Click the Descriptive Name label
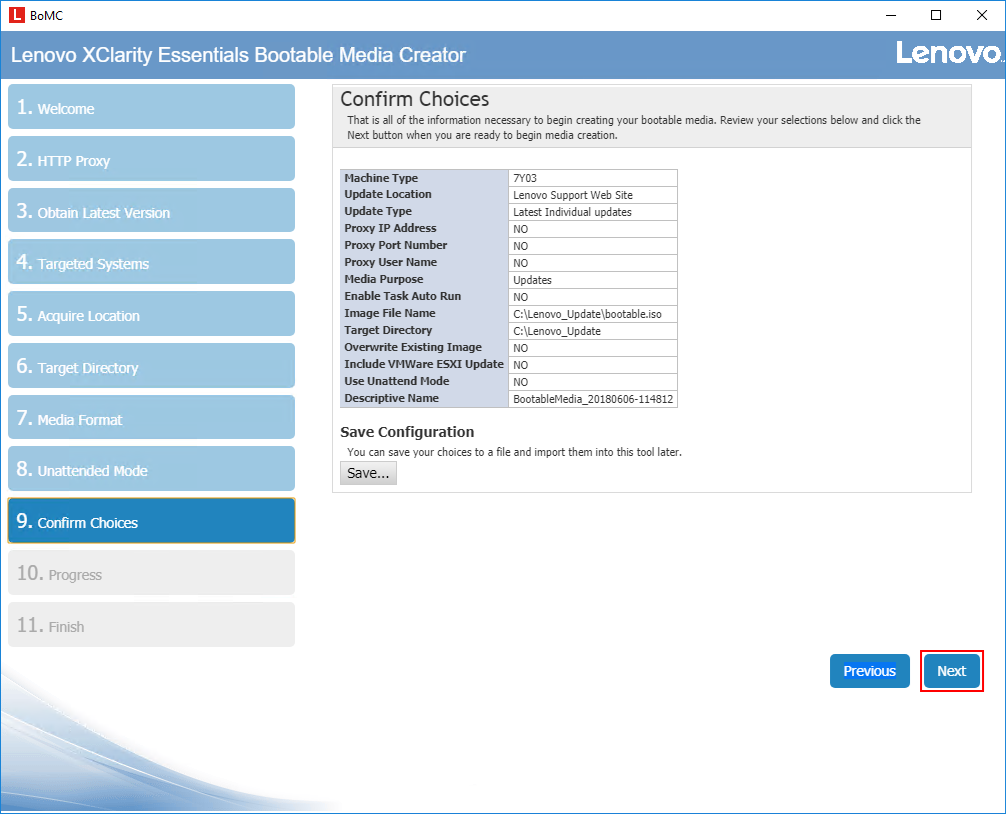This screenshot has height=814, width=1006. point(391,398)
